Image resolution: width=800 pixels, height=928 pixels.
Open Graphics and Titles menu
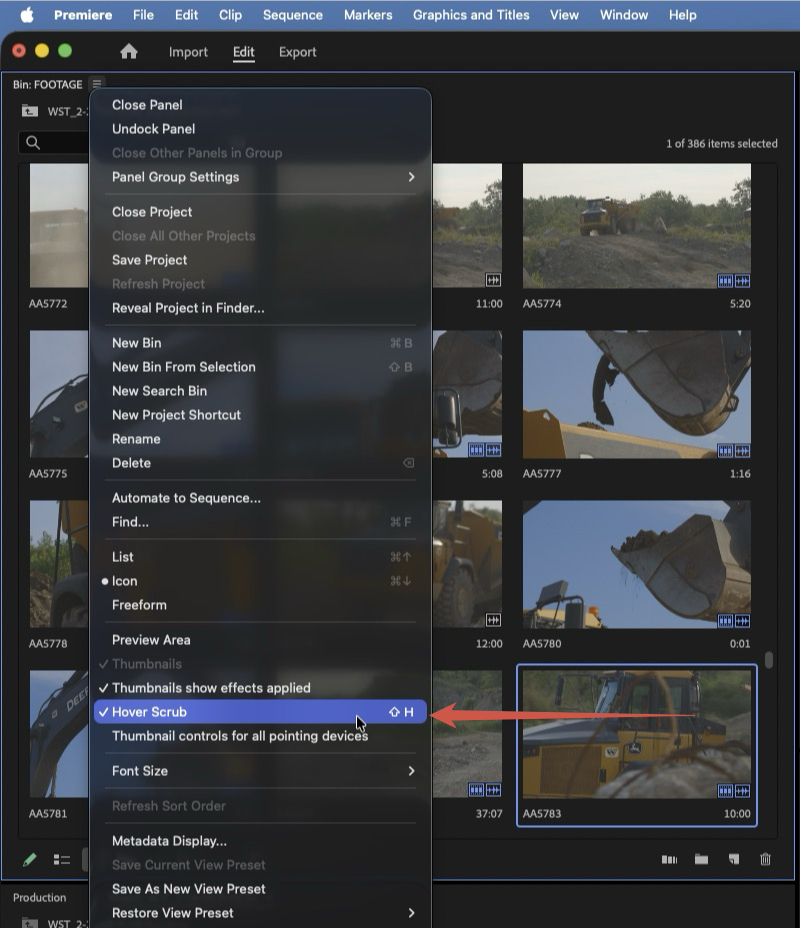471,15
